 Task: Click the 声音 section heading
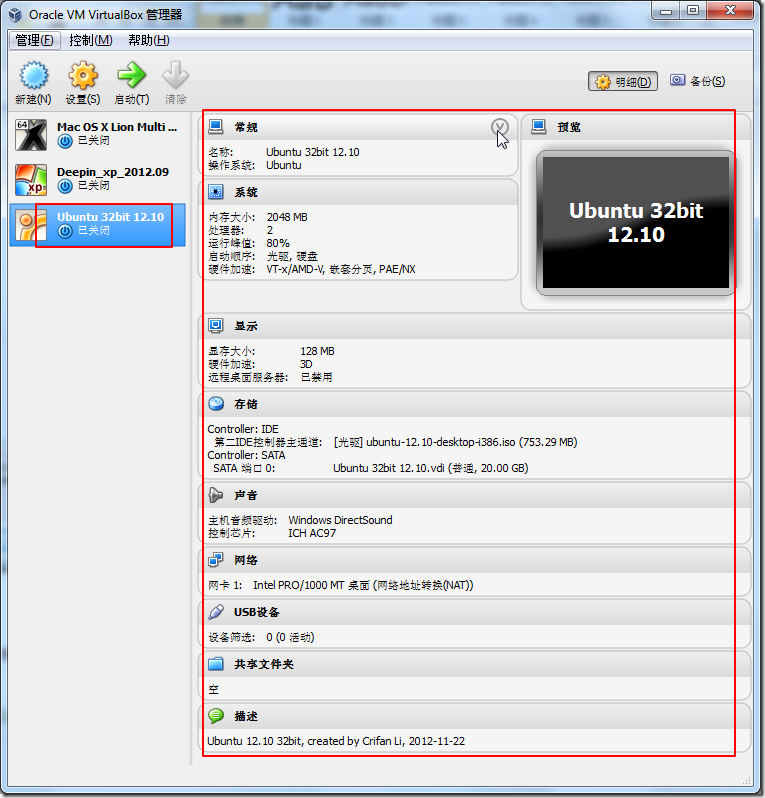(246, 495)
